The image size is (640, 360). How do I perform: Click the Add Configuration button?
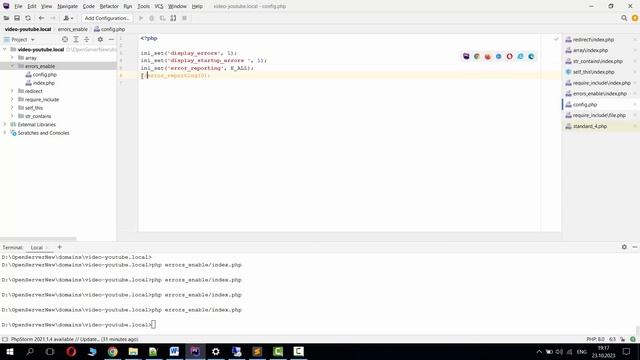tap(107, 18)
